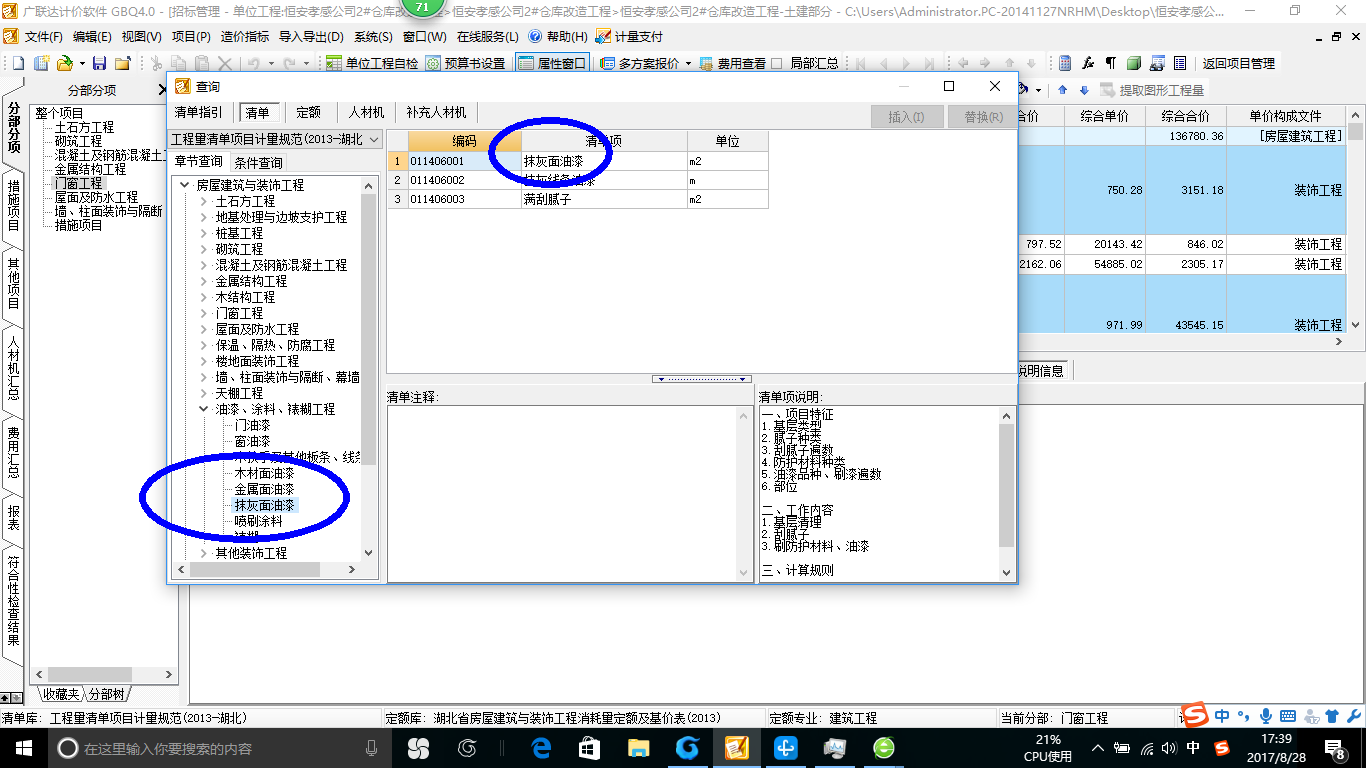Click the 替换(R) button in the query dialog
This screenshot has width=1366, height=768.
[x=983, y=117]
